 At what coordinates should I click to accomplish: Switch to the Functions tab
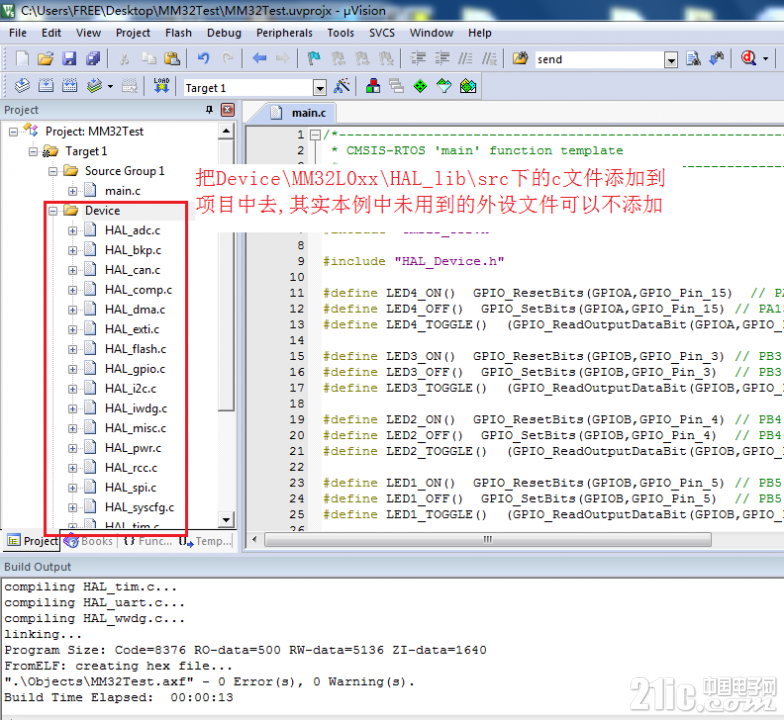pos(148,541)
